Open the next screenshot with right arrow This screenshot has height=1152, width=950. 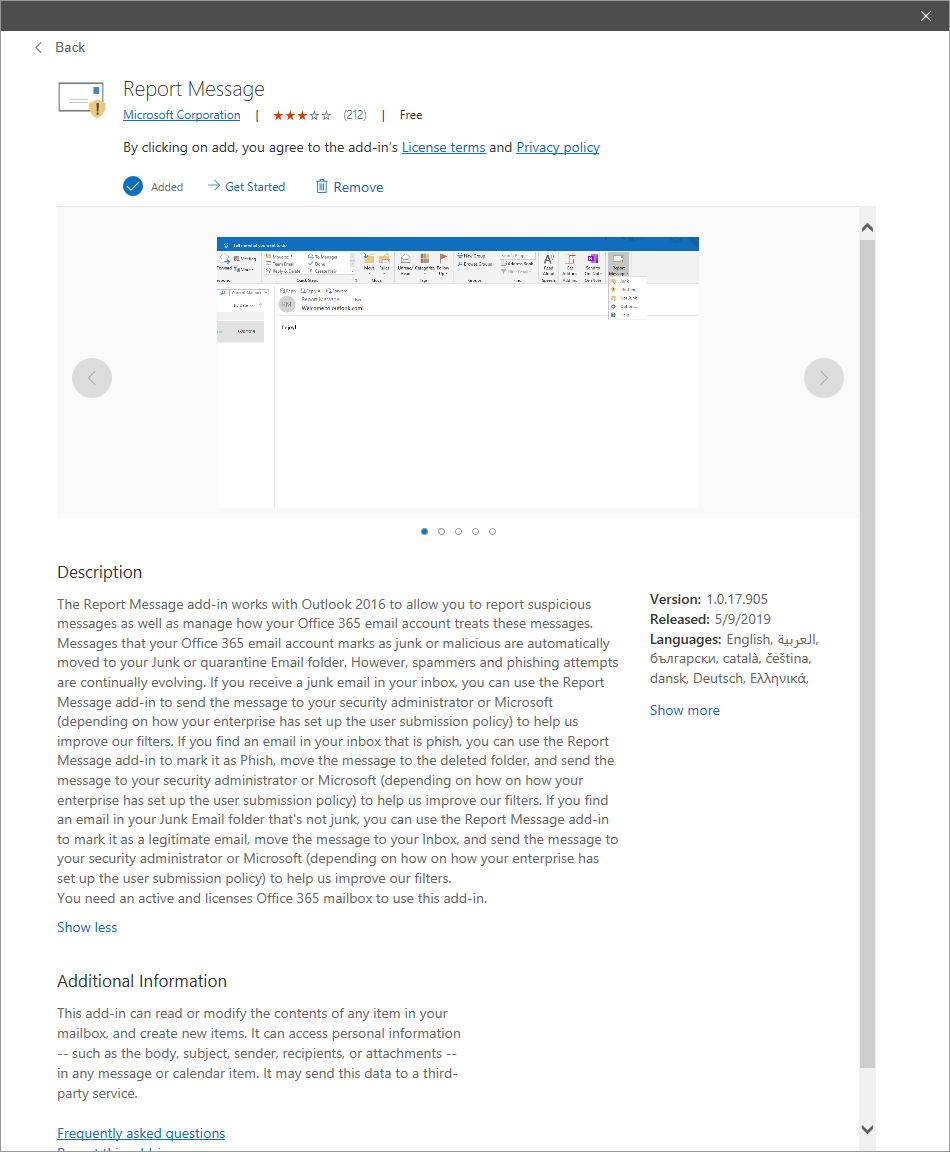tap(823, 378)
